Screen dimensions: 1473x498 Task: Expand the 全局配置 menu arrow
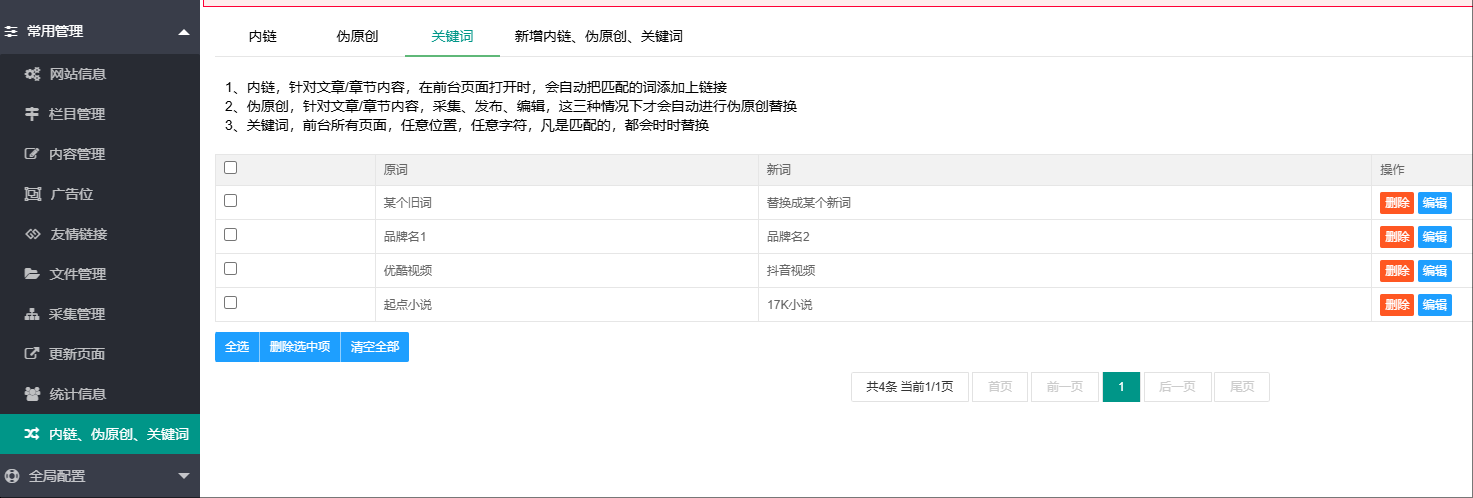(x=183, y=476)
